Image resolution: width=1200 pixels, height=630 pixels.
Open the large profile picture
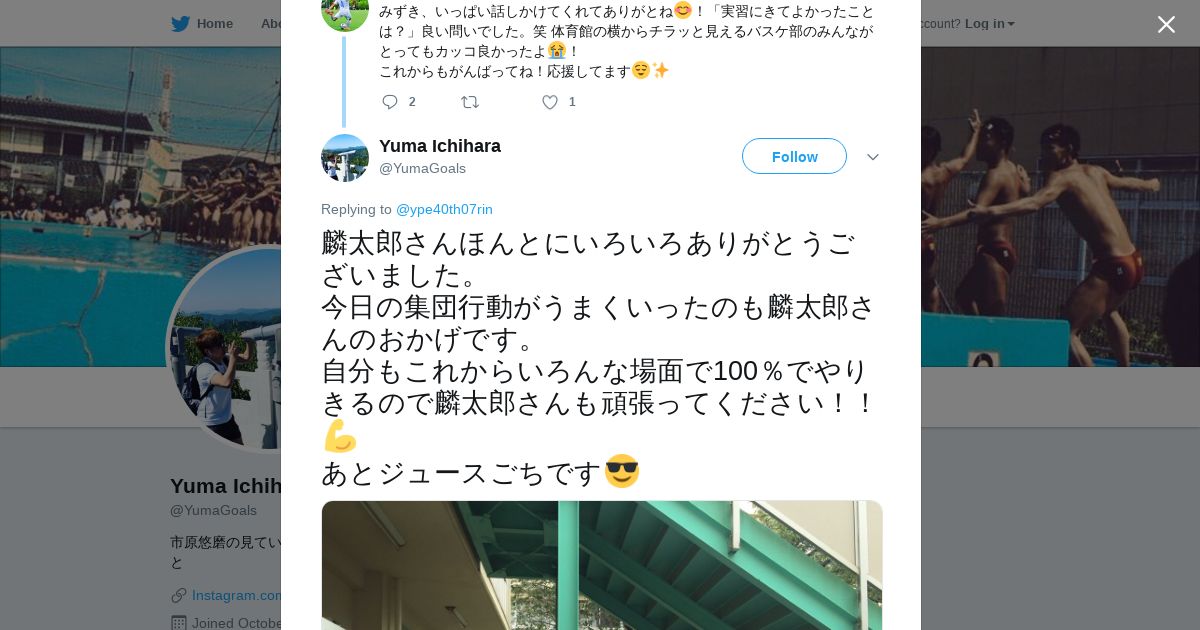coord(225,348)
